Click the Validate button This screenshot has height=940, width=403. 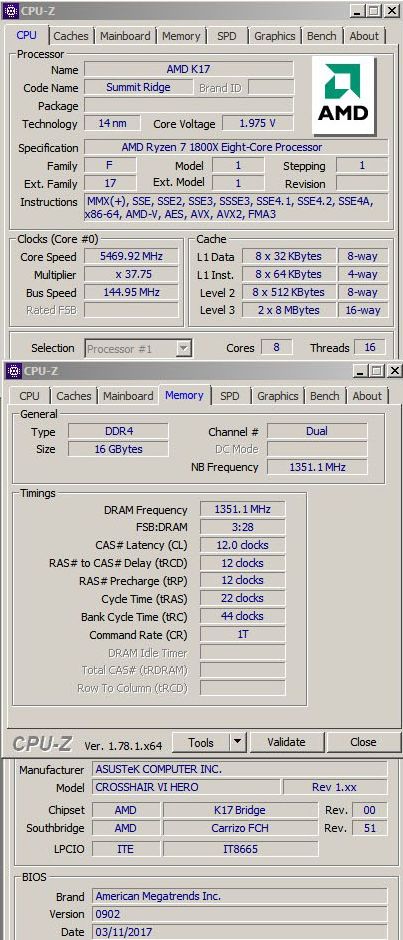[x=287, y=742]
